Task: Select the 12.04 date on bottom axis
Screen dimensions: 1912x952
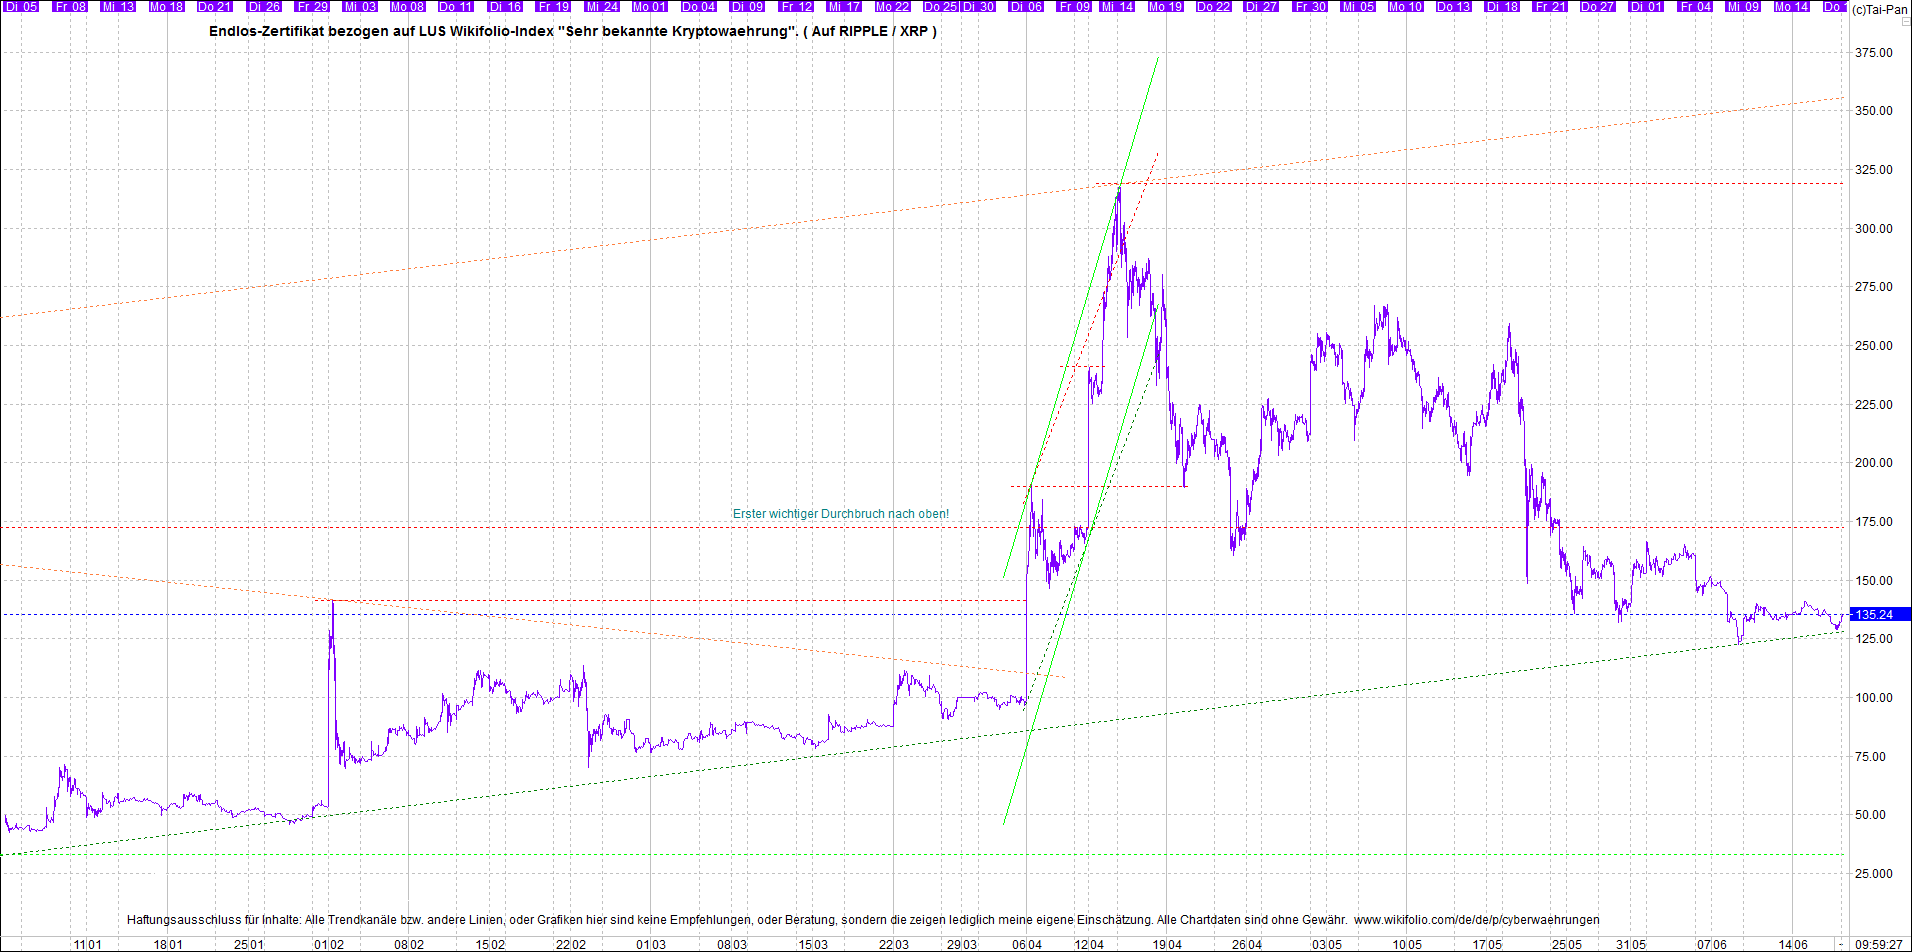Action: (x=1089, y=944)
